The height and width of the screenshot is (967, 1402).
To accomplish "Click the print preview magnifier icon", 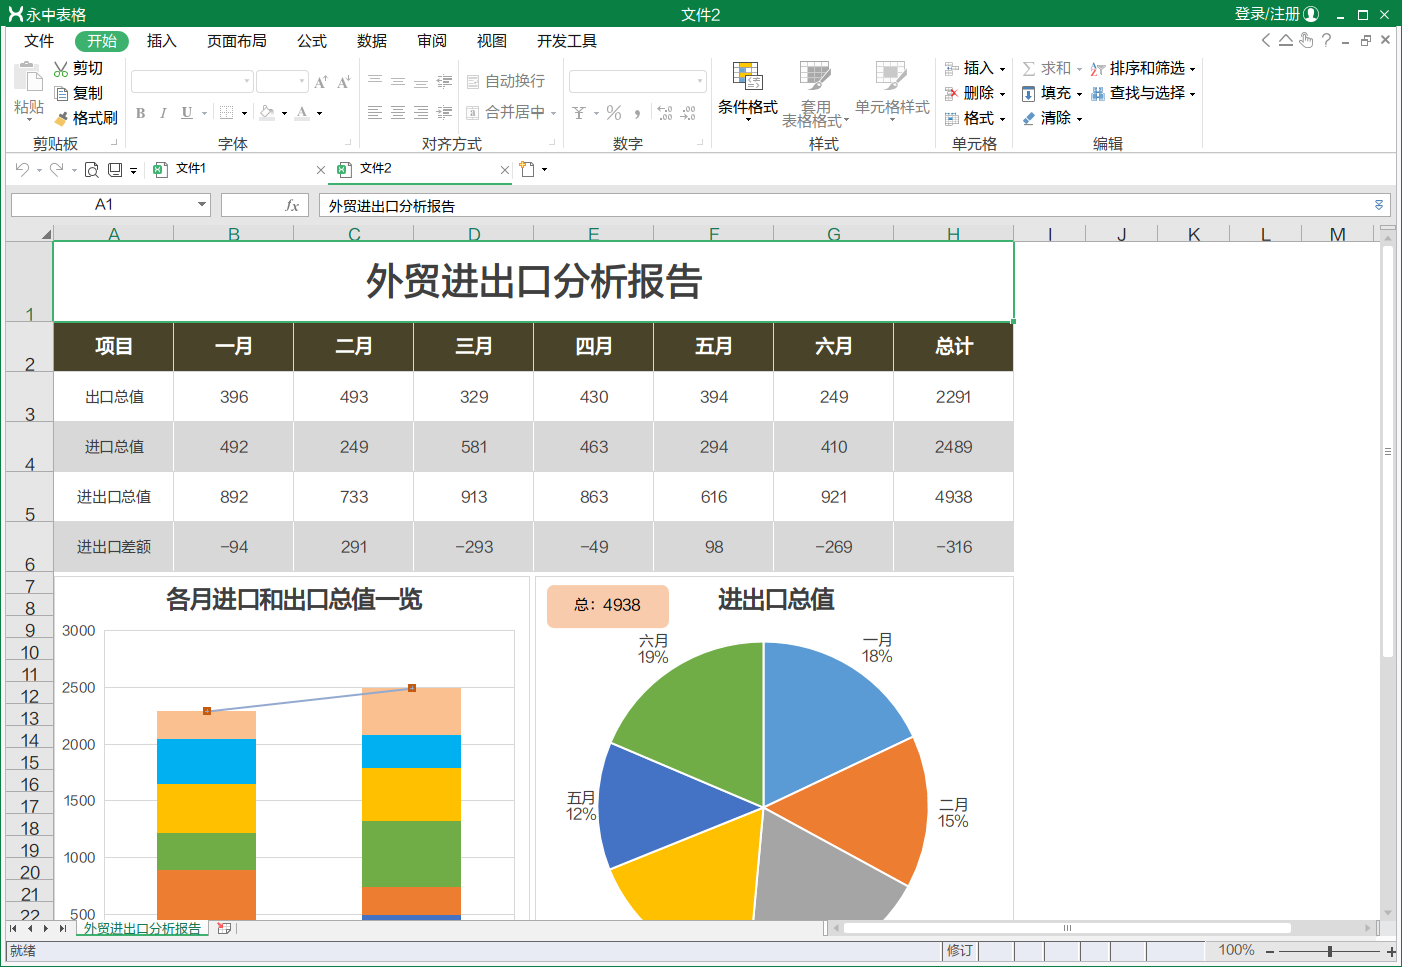I will [x=91, y=170].
